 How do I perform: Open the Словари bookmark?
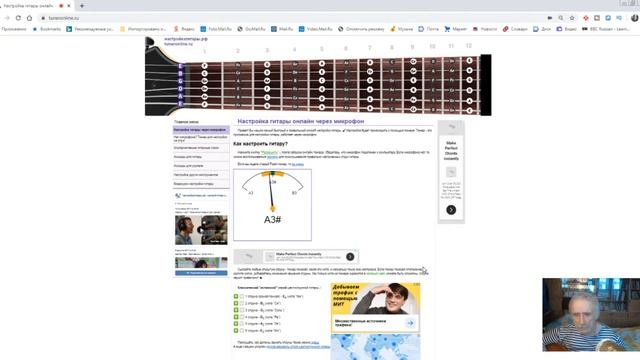[x=515, y=29]
